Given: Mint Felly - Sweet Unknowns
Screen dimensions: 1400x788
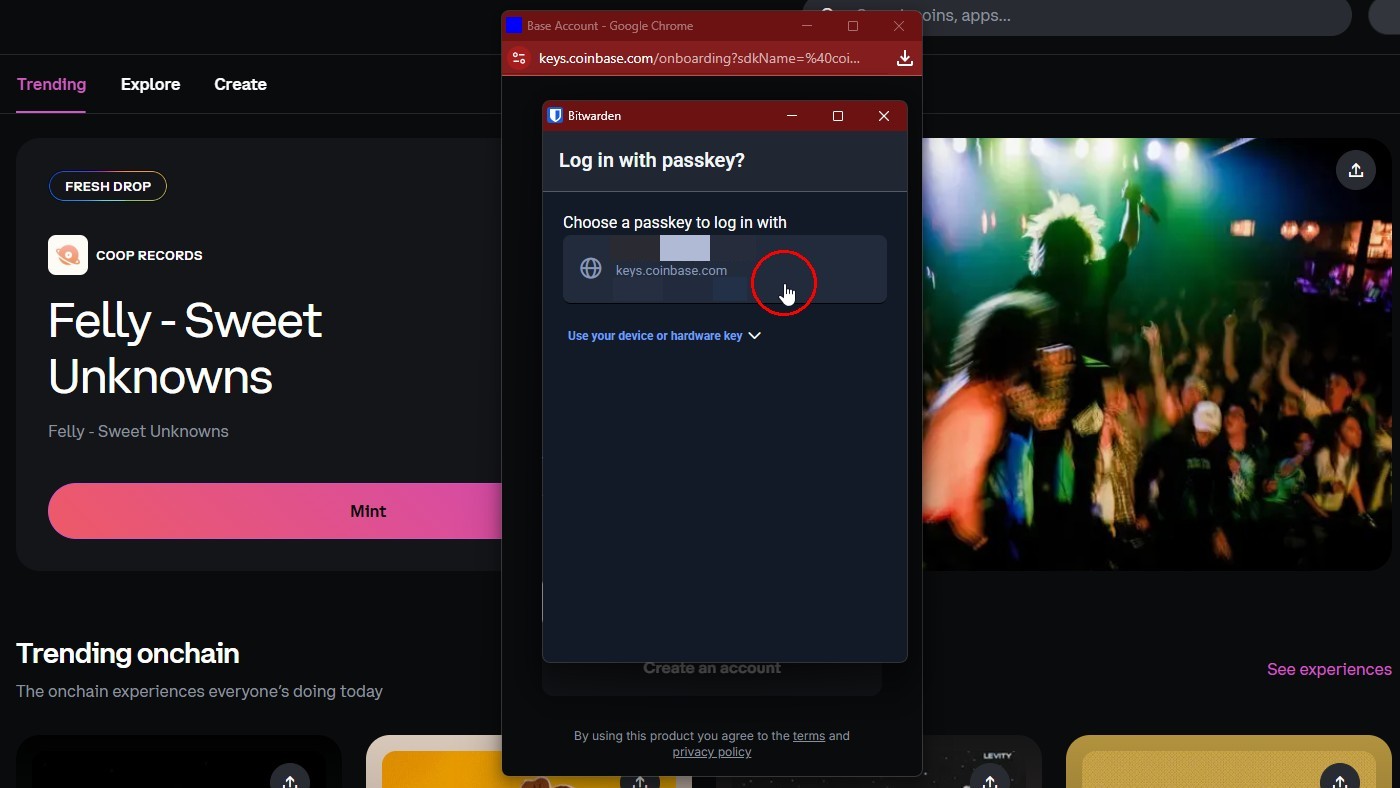Looking at the screenshot, I should pos(275,511).
